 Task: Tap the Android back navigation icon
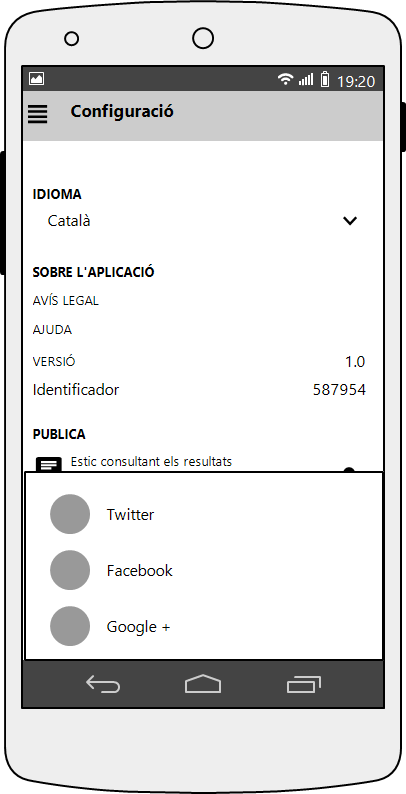pos(103,685)
